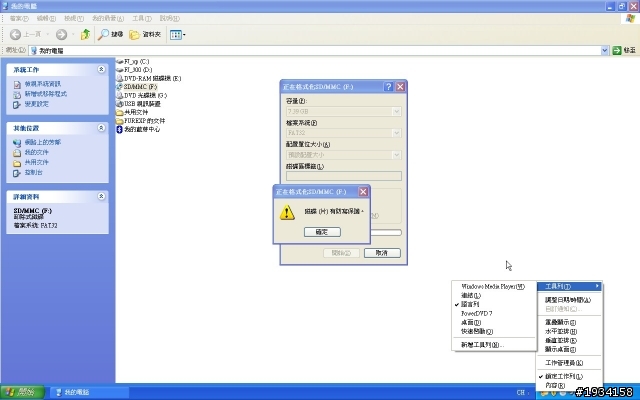Click the 磁碟區標籤 volume label field
640x400 pixels.
pos(344,176)
